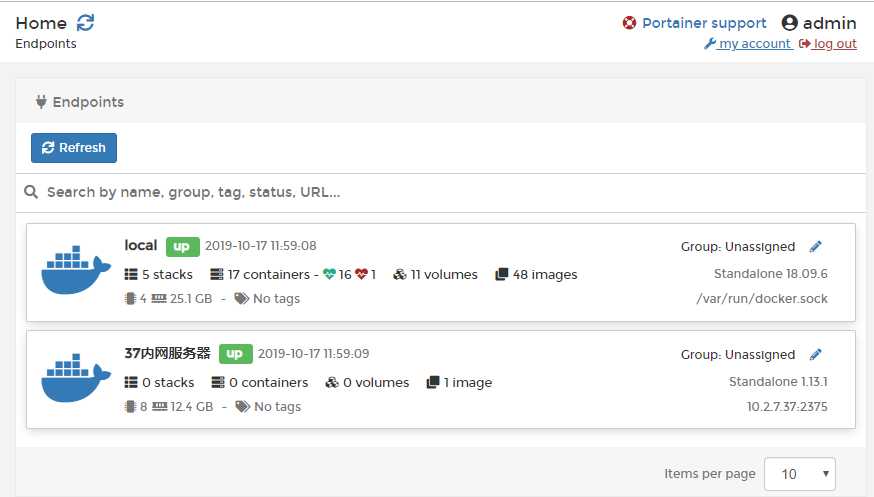Open the Items per page dropdown
Screen dimensions: 874x497
tap(799, 474)
